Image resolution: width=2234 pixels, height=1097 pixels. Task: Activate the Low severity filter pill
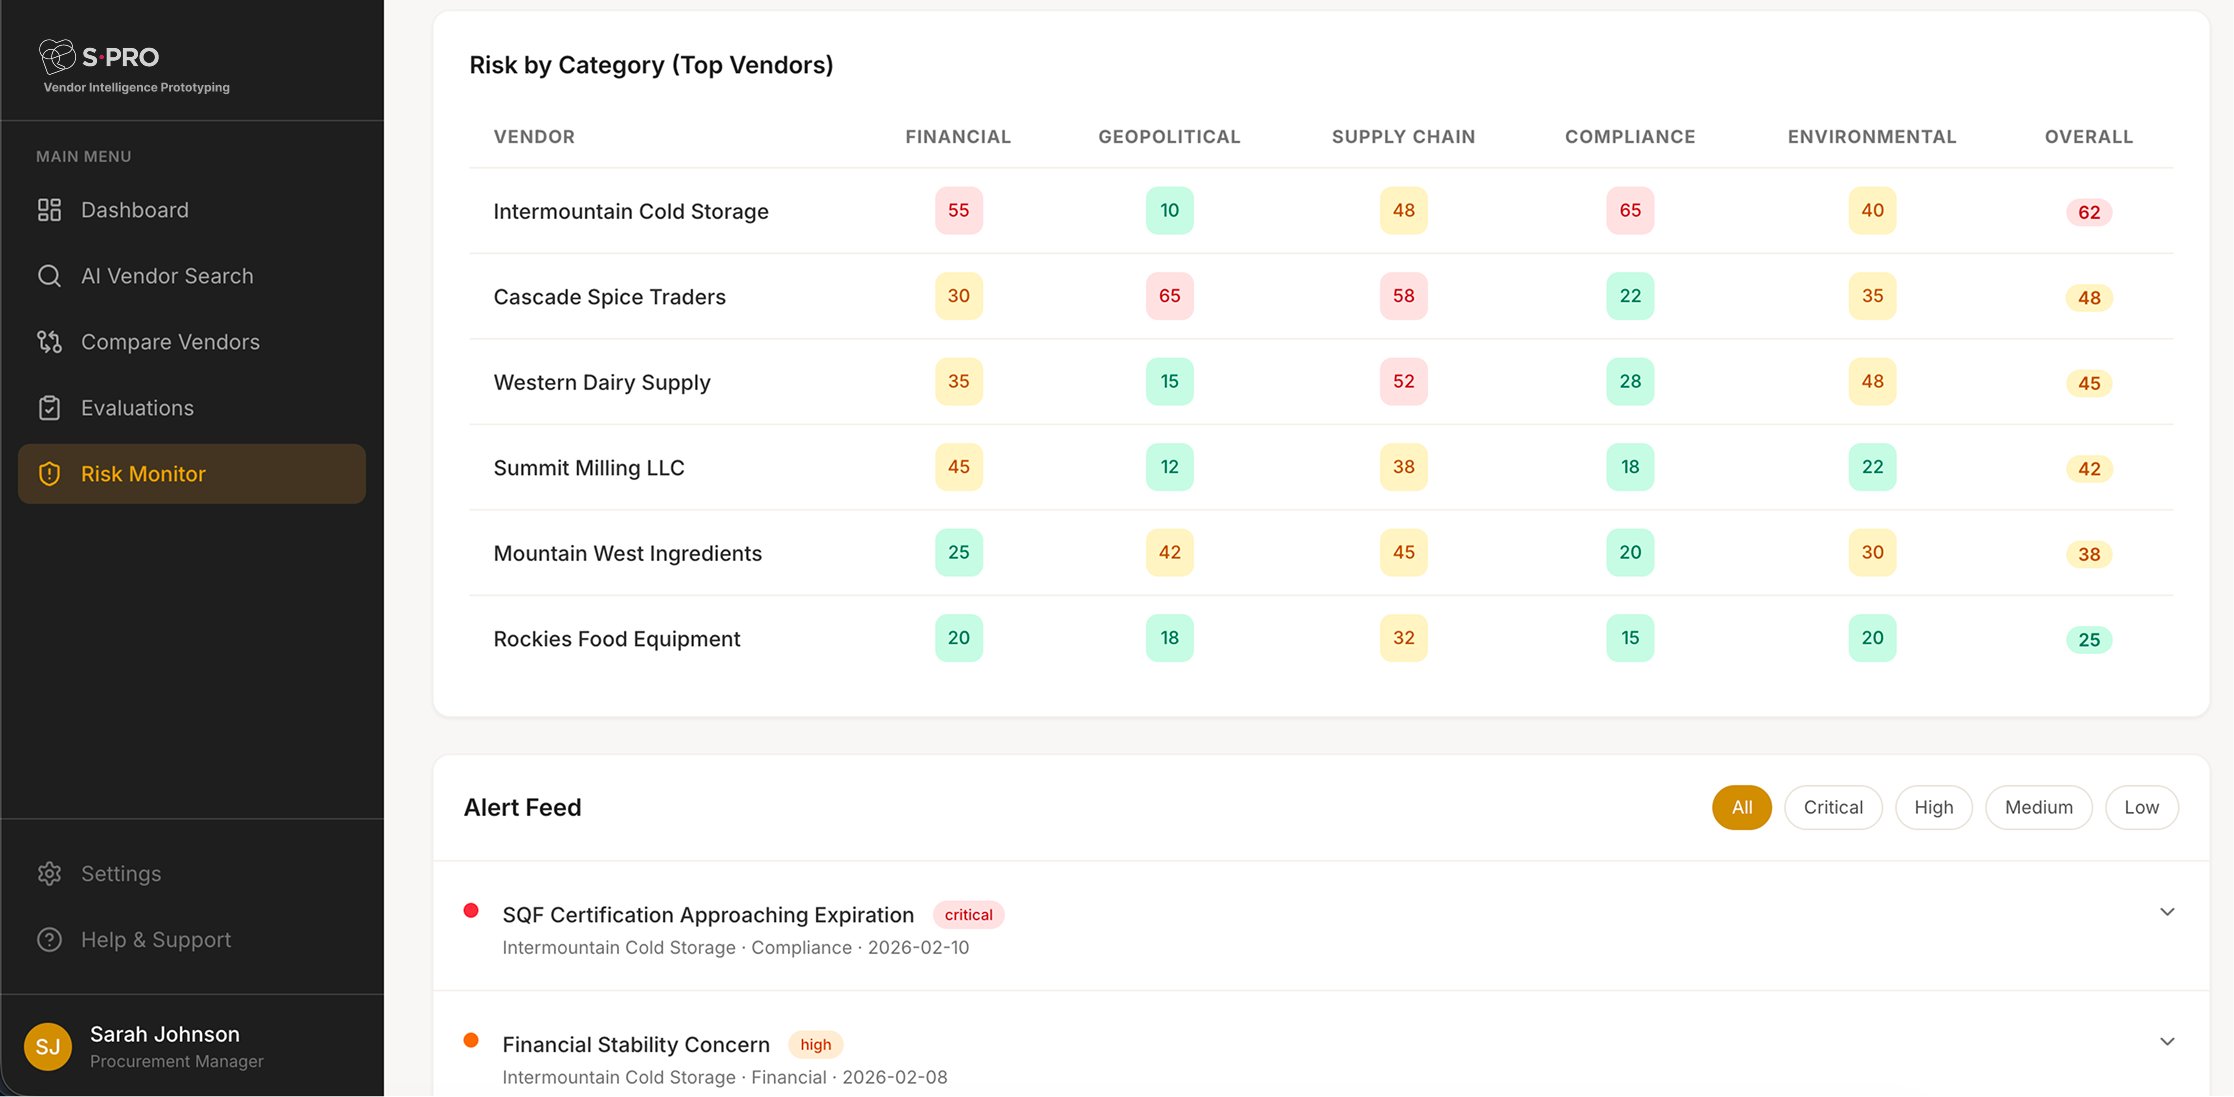coord(2141,807)
